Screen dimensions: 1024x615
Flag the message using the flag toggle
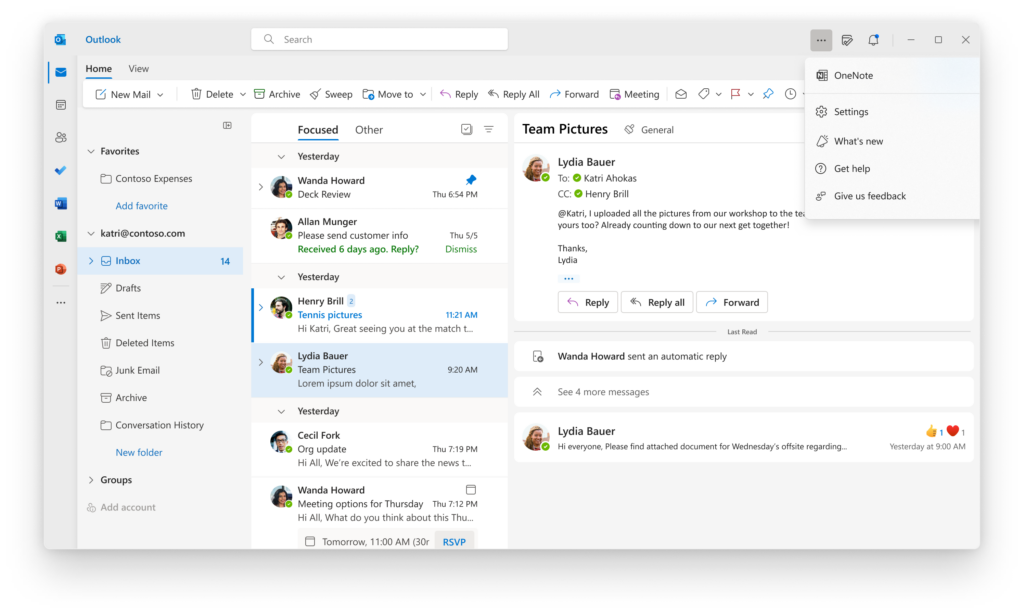(736, 93)
